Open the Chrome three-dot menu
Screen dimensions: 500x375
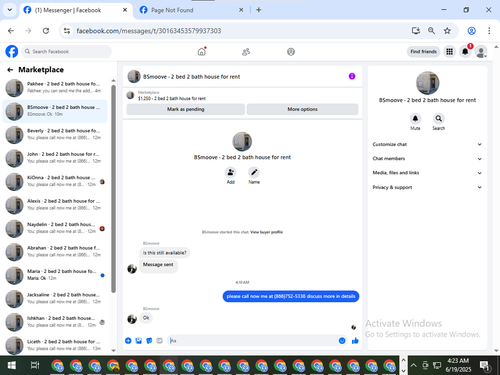[x=489, y=31]
